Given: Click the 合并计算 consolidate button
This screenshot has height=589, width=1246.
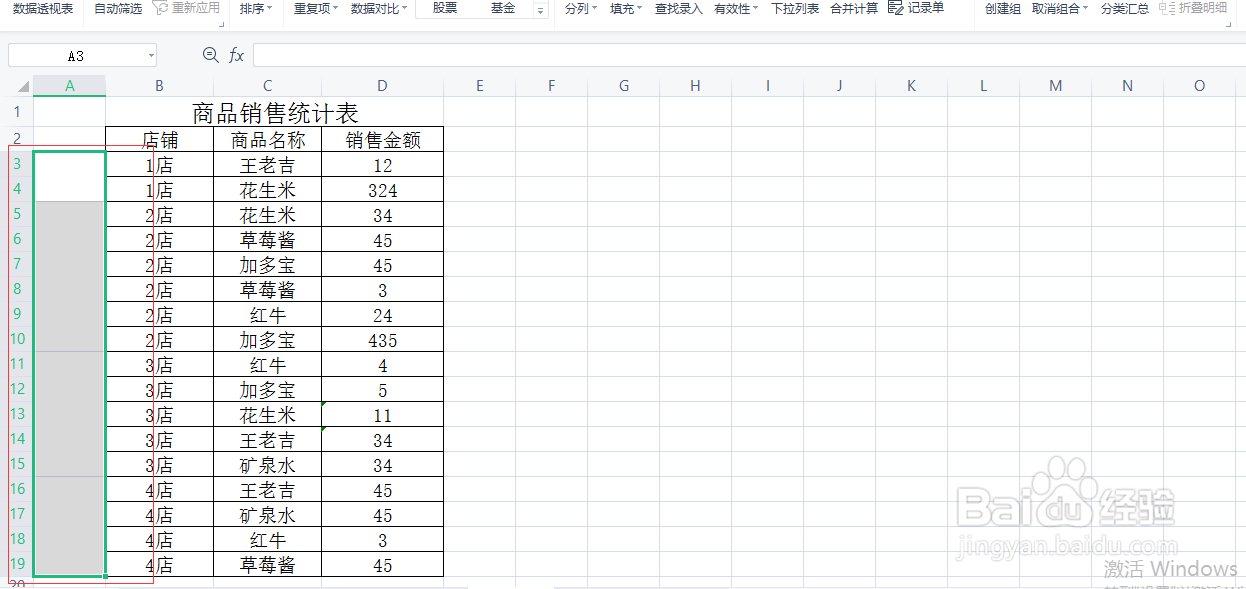Looking at the screenshot, I should [x=854, y=8].
